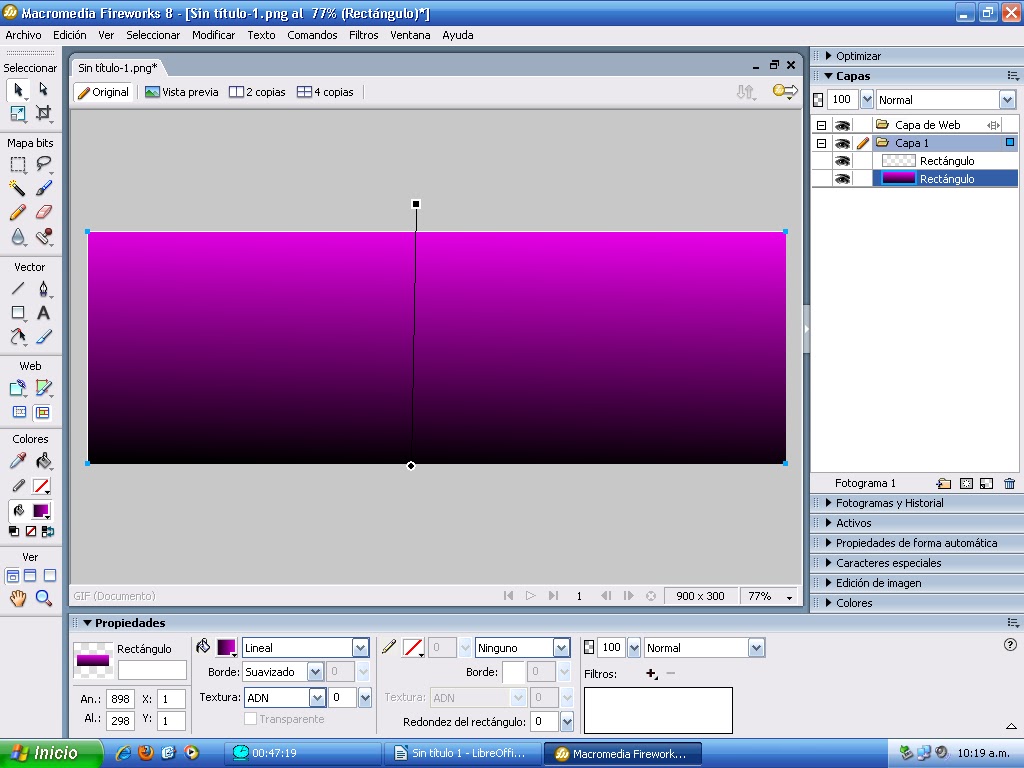
Task: Click fill color swatch in toolbox
Action: coord(42,511)
